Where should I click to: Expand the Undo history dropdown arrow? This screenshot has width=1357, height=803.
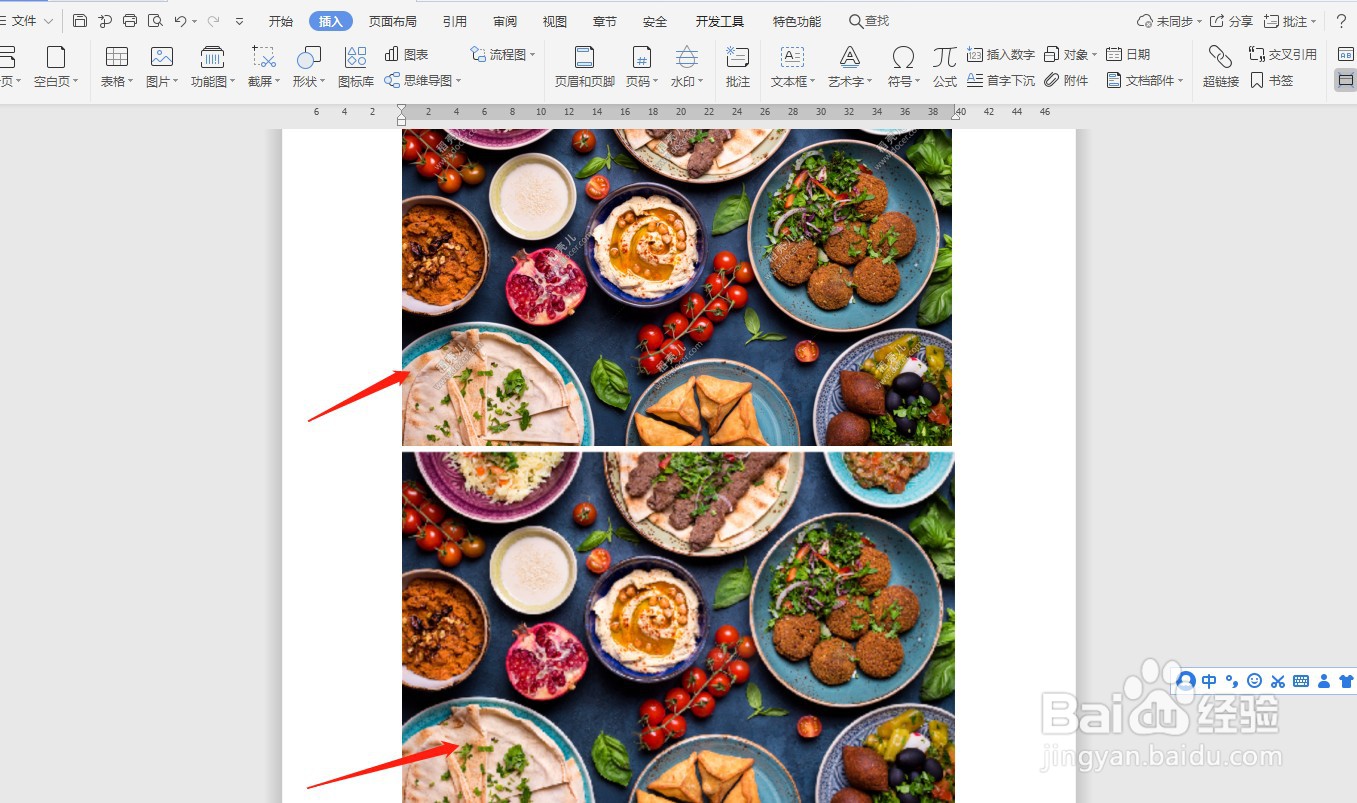pyautogui.click(x=195, y=21)
